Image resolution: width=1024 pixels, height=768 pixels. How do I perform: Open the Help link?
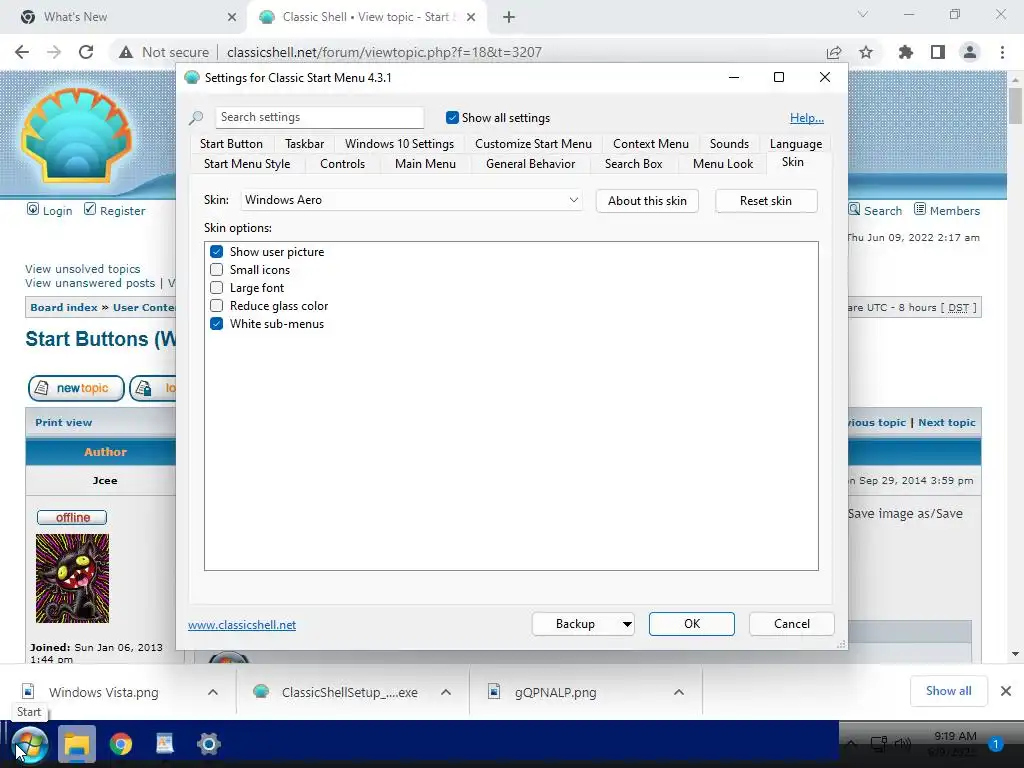(x=807, y=118)
